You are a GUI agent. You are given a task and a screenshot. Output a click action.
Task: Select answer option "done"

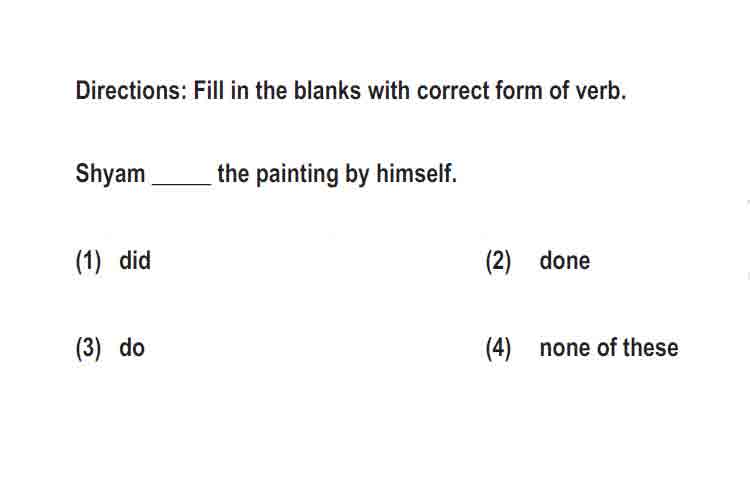pyautogui.click(x=564, y=261)
